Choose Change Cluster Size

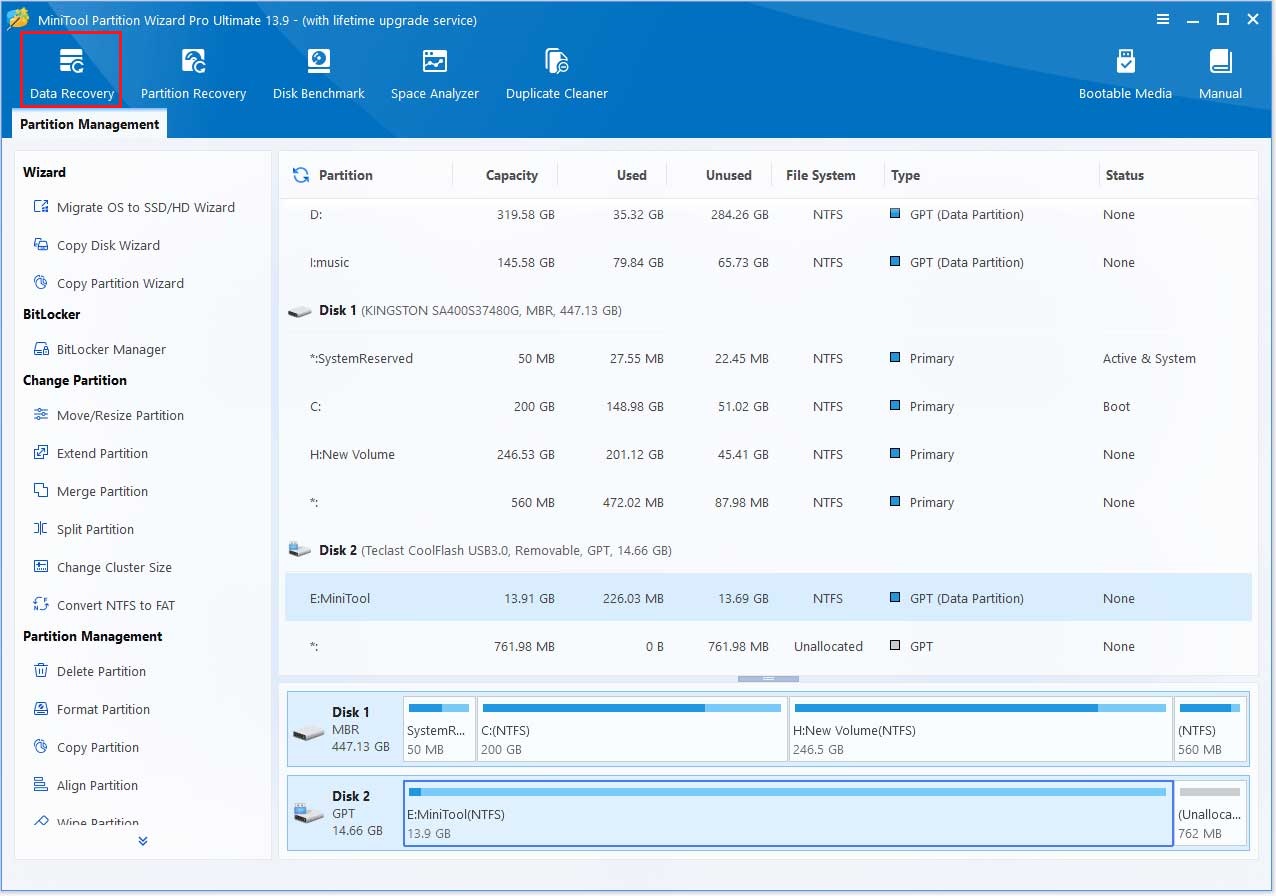coord(102,567)
